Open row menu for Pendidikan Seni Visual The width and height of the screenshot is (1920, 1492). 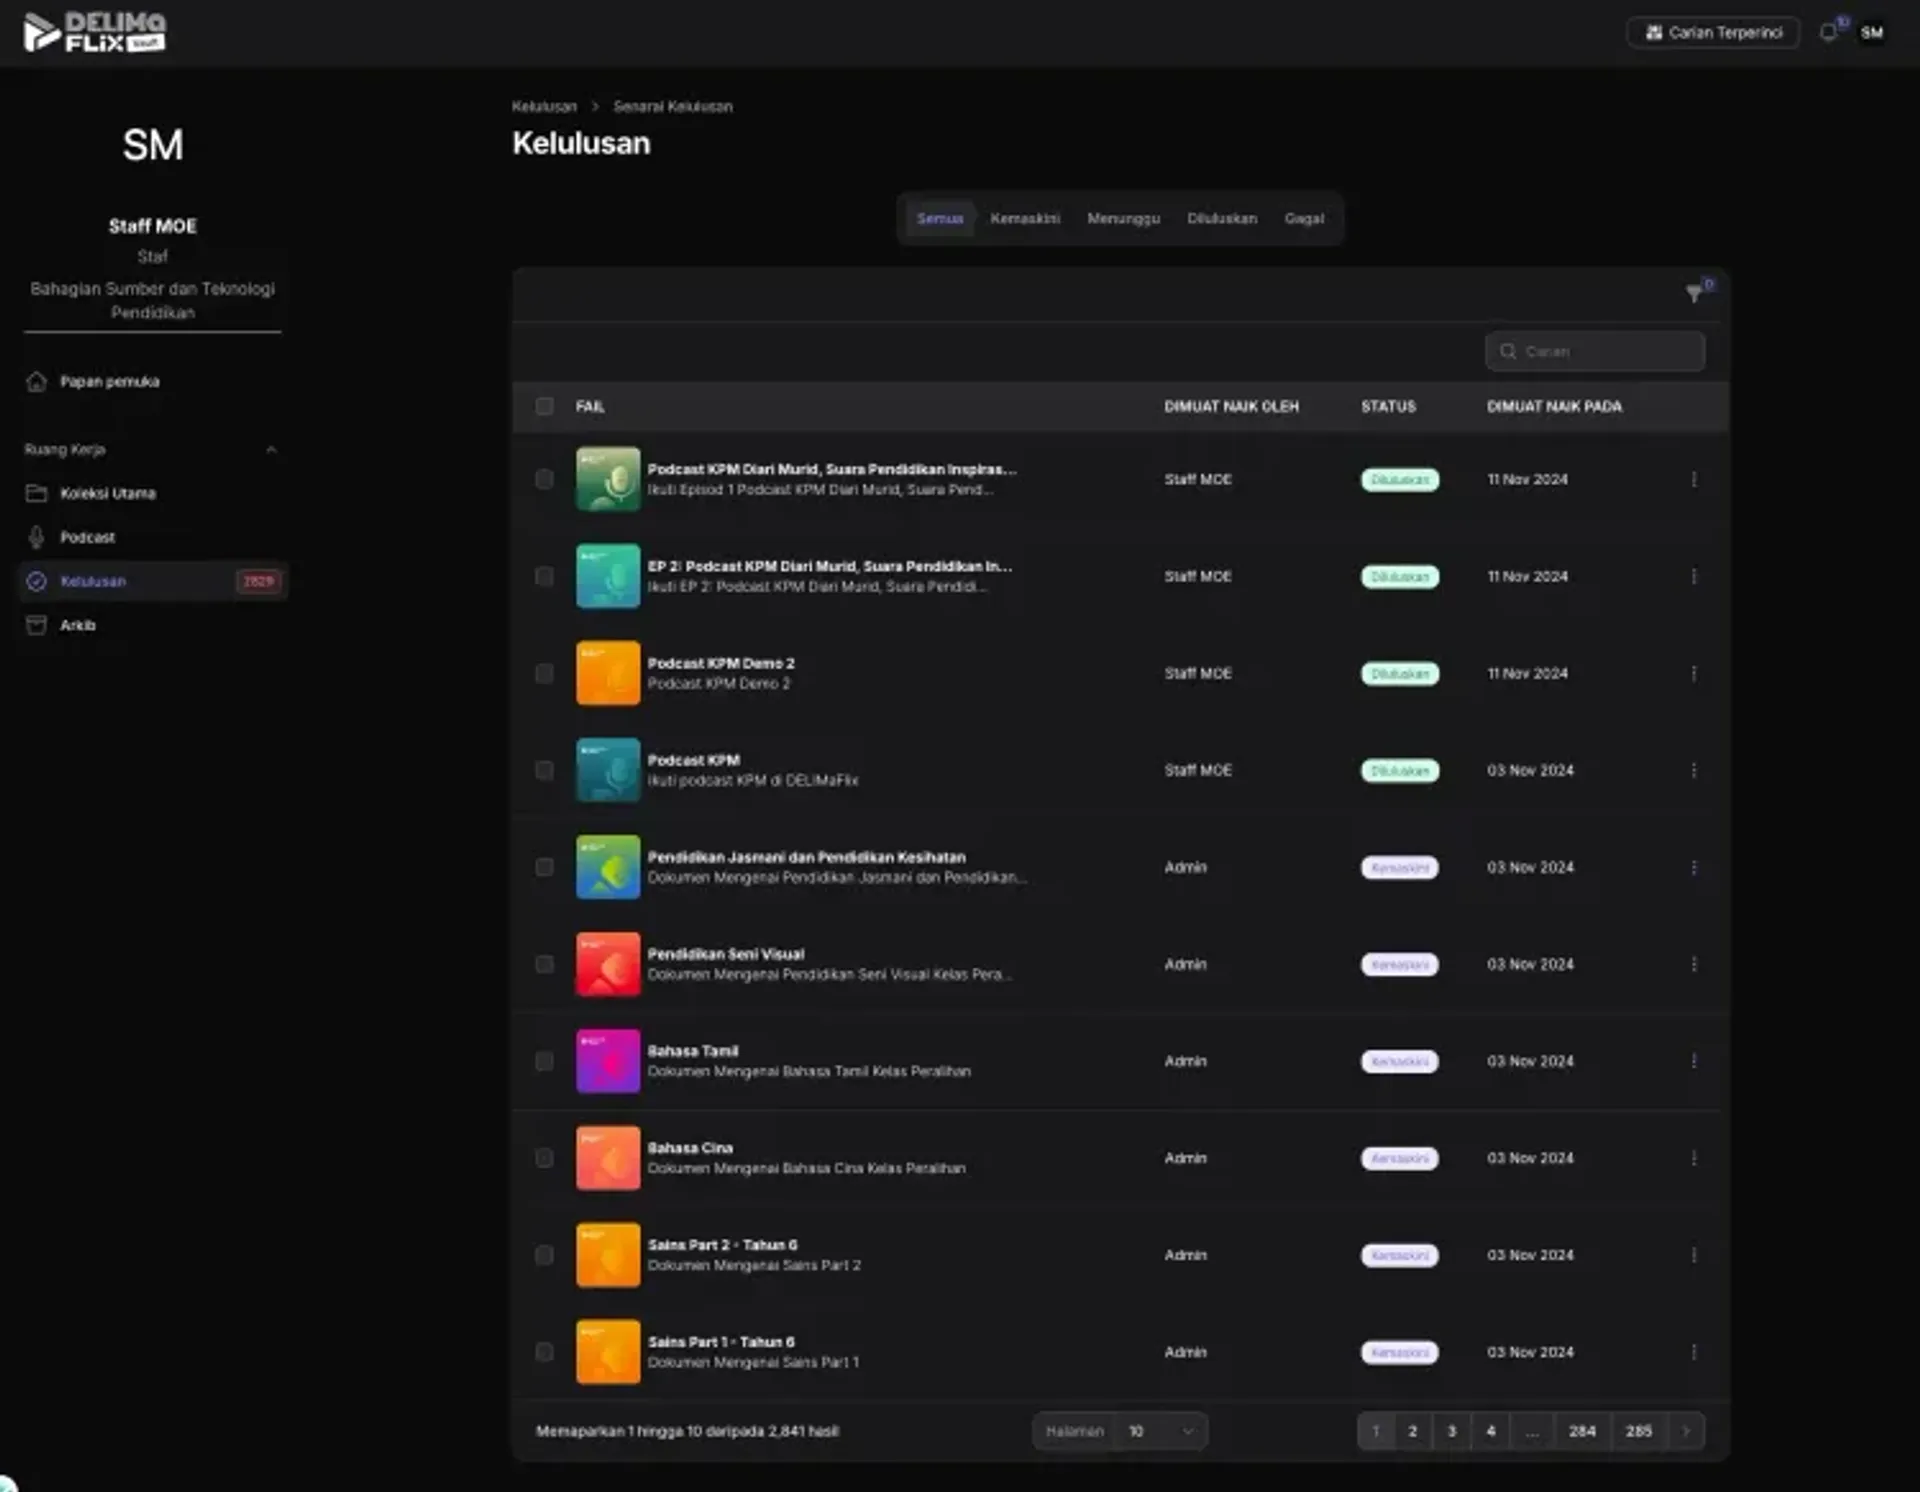coord(1693,964)
